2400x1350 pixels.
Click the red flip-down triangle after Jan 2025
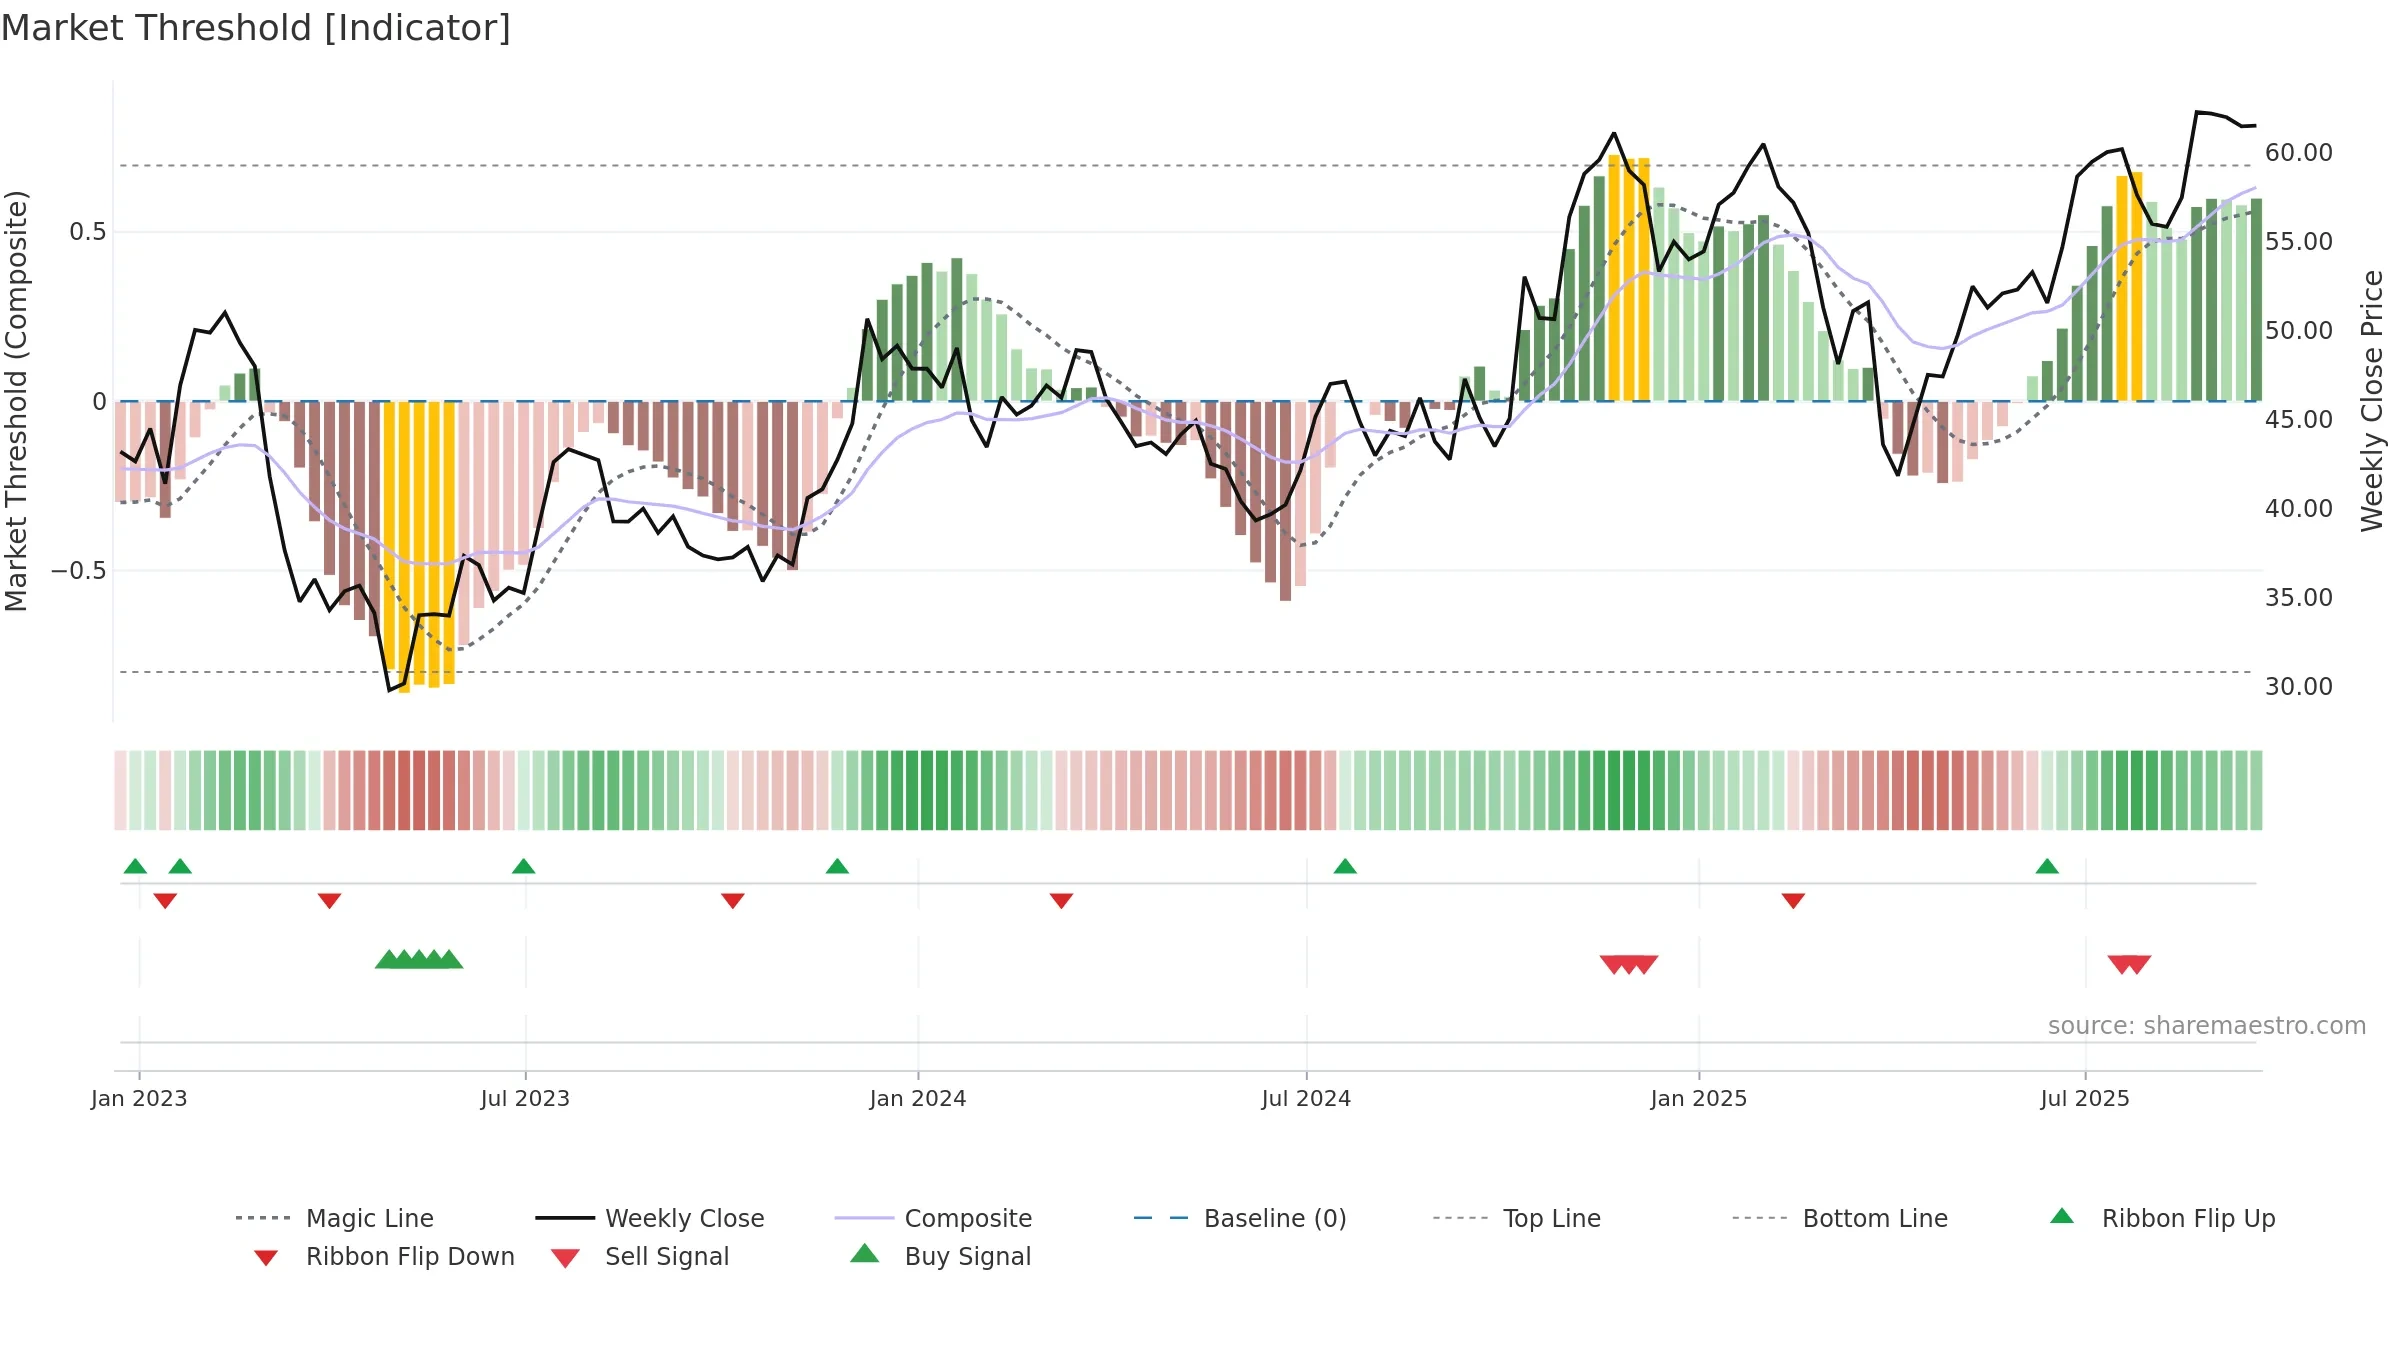[x=1793, y=901]
